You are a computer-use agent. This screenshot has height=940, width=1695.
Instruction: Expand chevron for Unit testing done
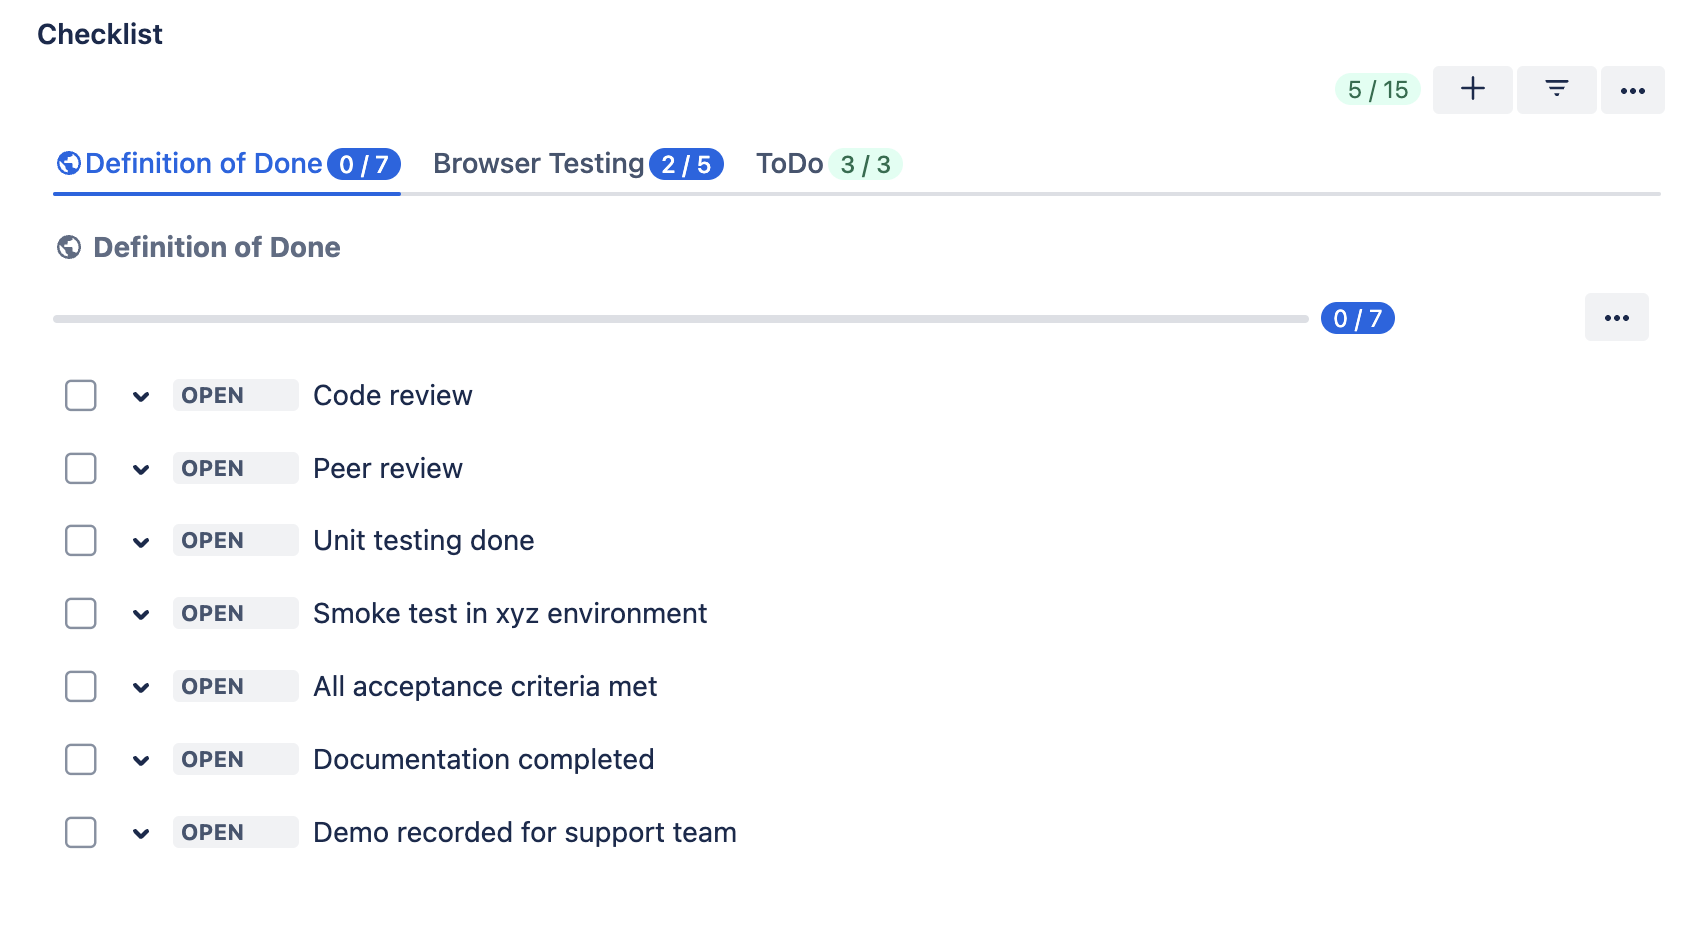tap(141, 542)
